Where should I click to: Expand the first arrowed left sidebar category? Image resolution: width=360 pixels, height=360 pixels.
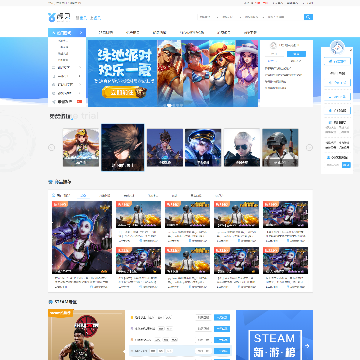pos(67,67)
